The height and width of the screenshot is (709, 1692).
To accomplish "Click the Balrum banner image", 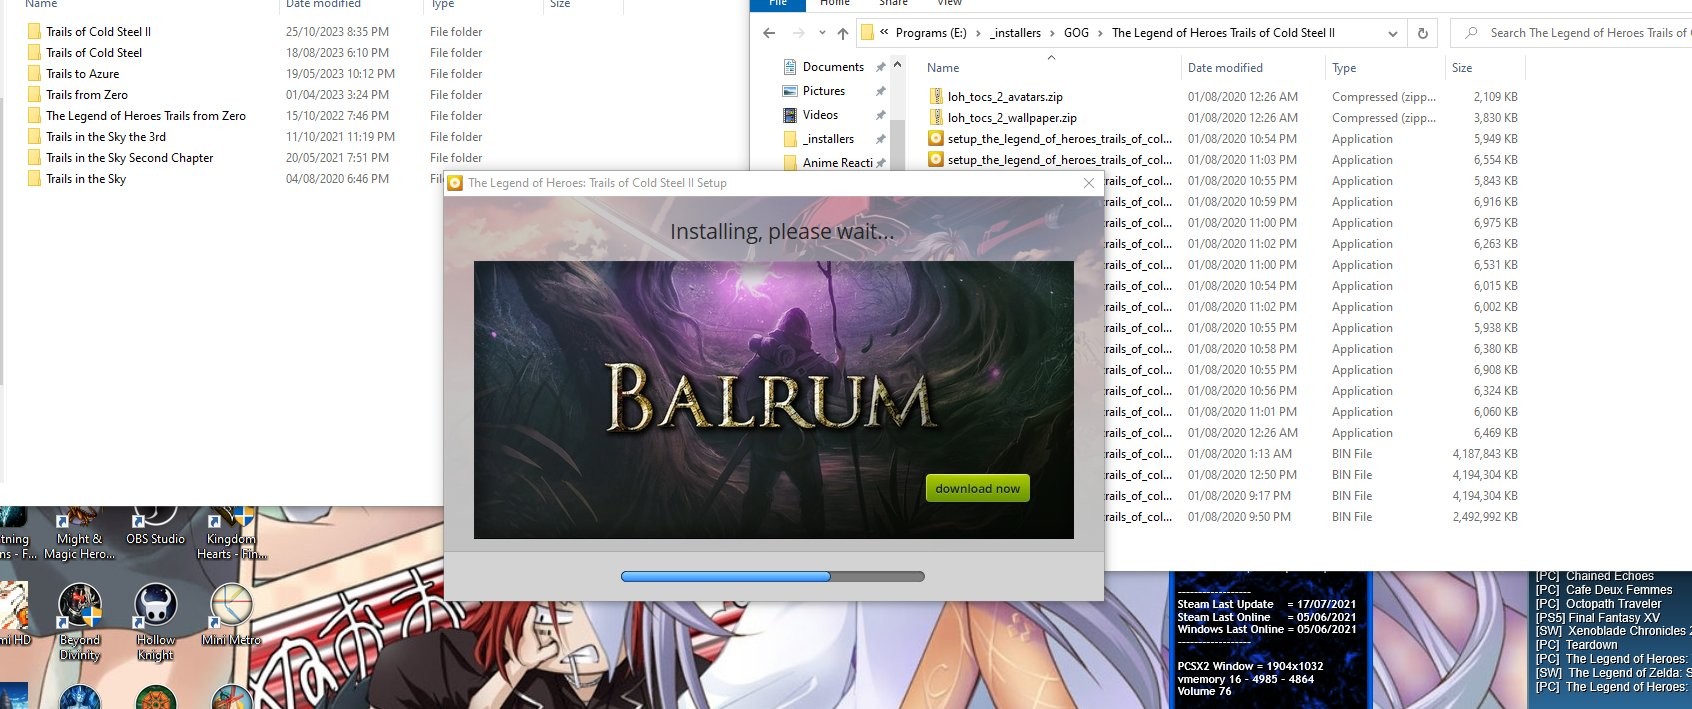I will coord(773,400).
